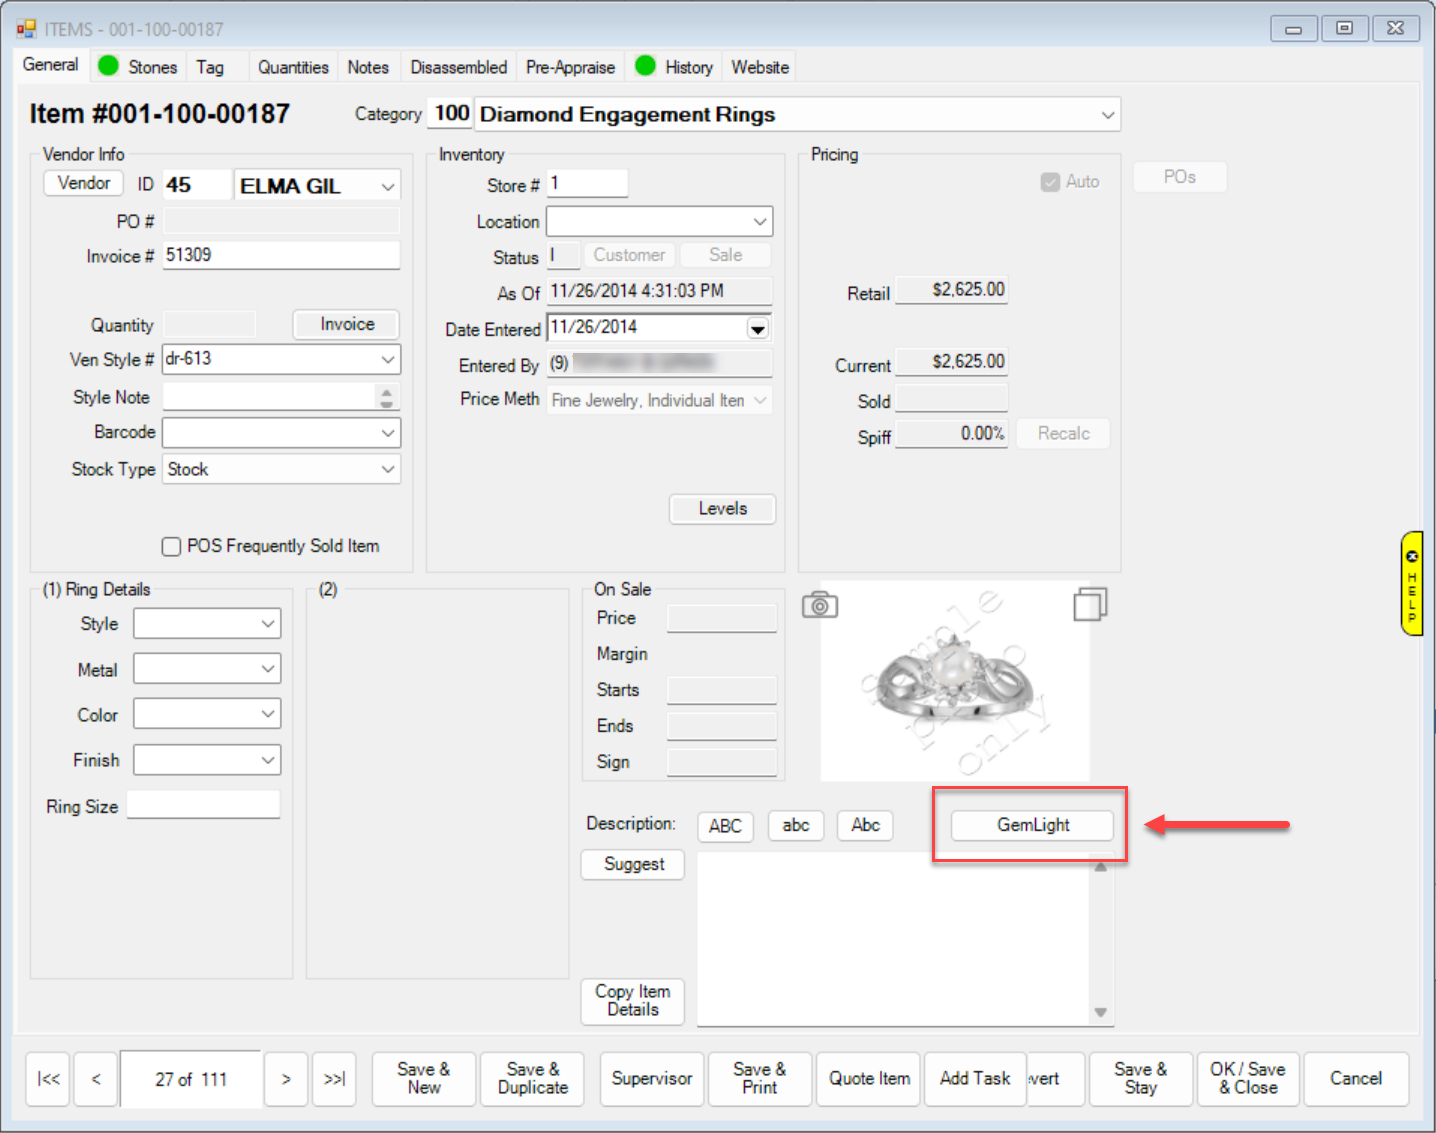
Task: Enable POS Frequently Sold Item checkbox
Action: [172, 546]
